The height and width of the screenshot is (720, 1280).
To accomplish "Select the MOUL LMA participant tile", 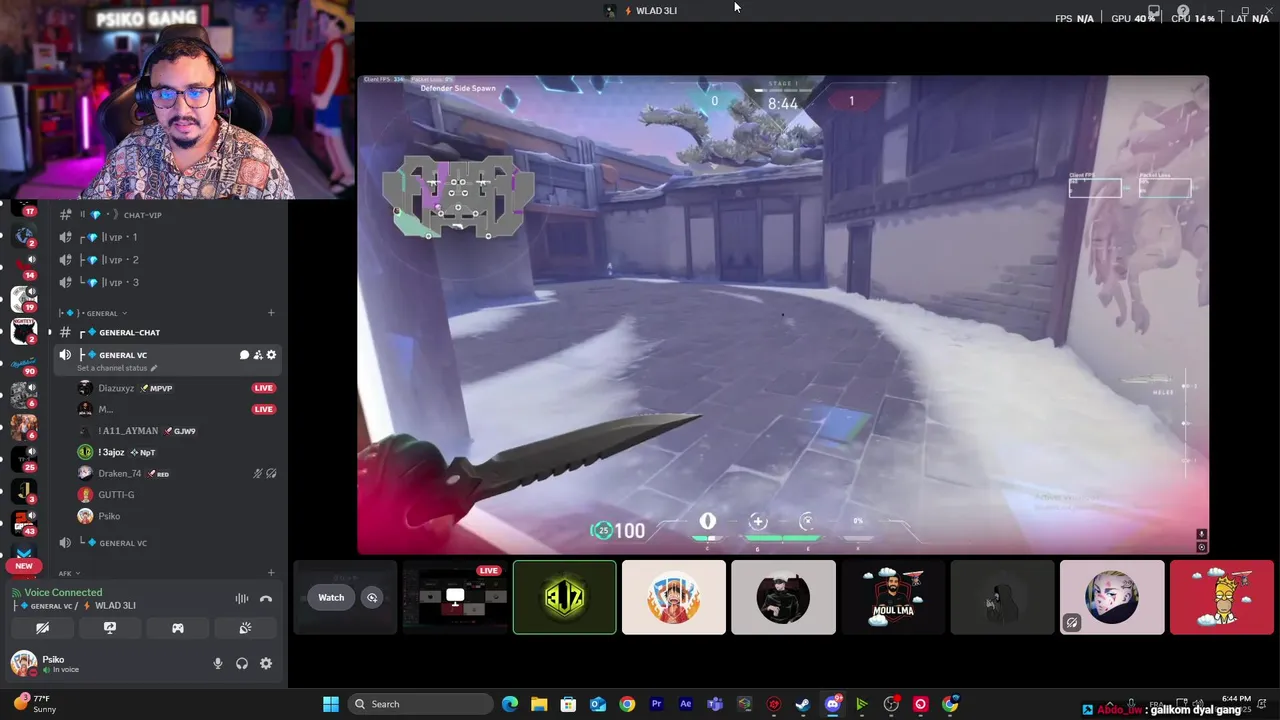I will click(893, 597).
